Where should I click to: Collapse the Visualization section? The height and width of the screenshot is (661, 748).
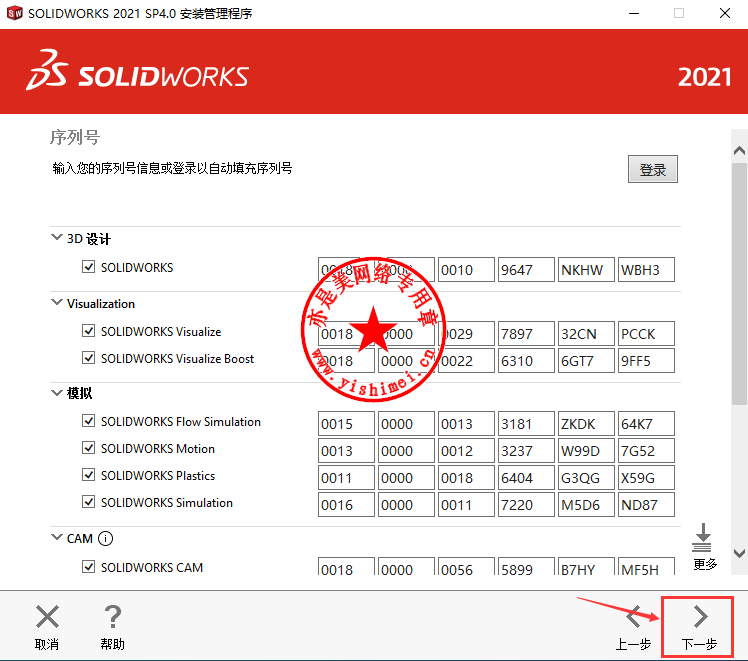[57, 302]
